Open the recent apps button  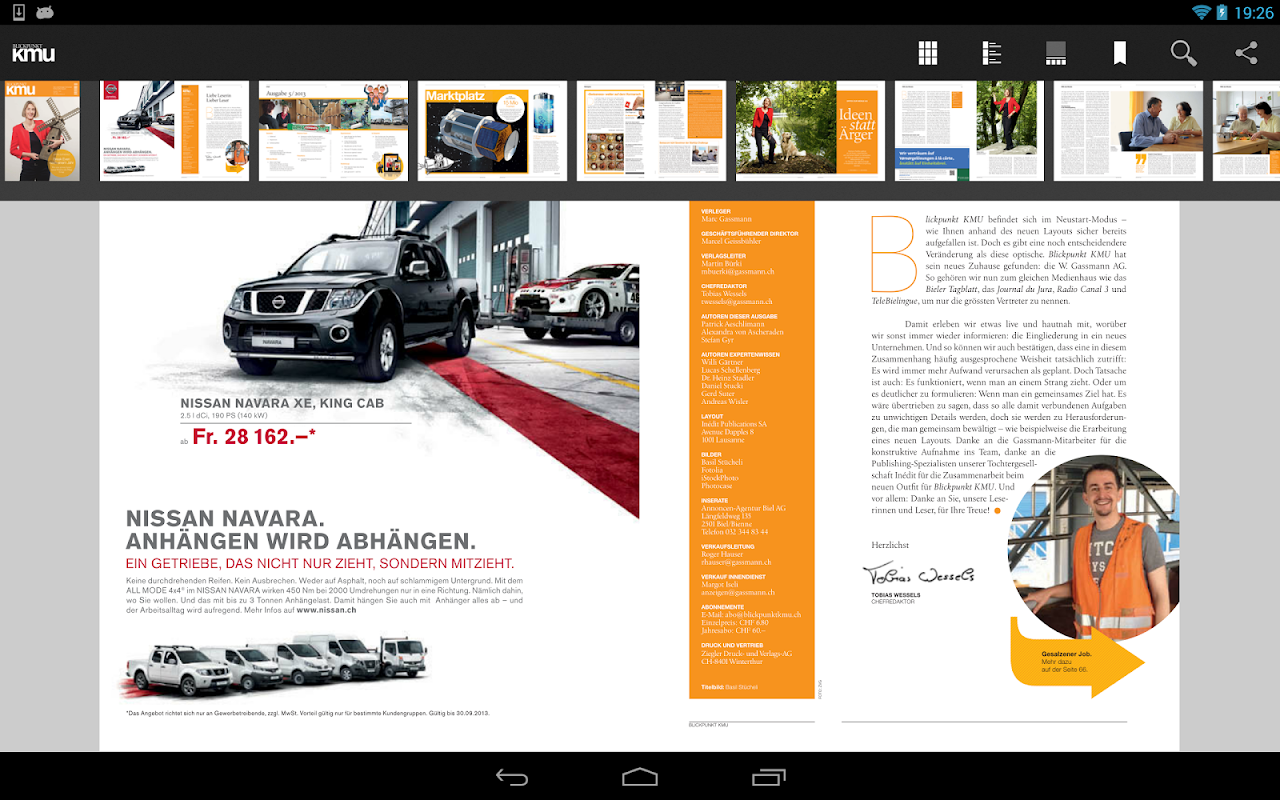[768, 777]
